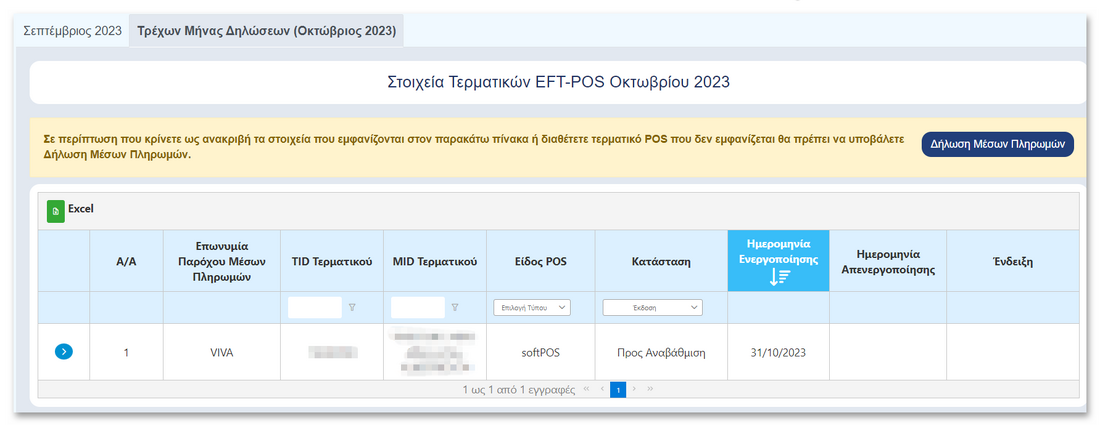Open the Έκδοση status filter dropdown
This screenshot has height=426, width=1100.
(x=652, y=308)
